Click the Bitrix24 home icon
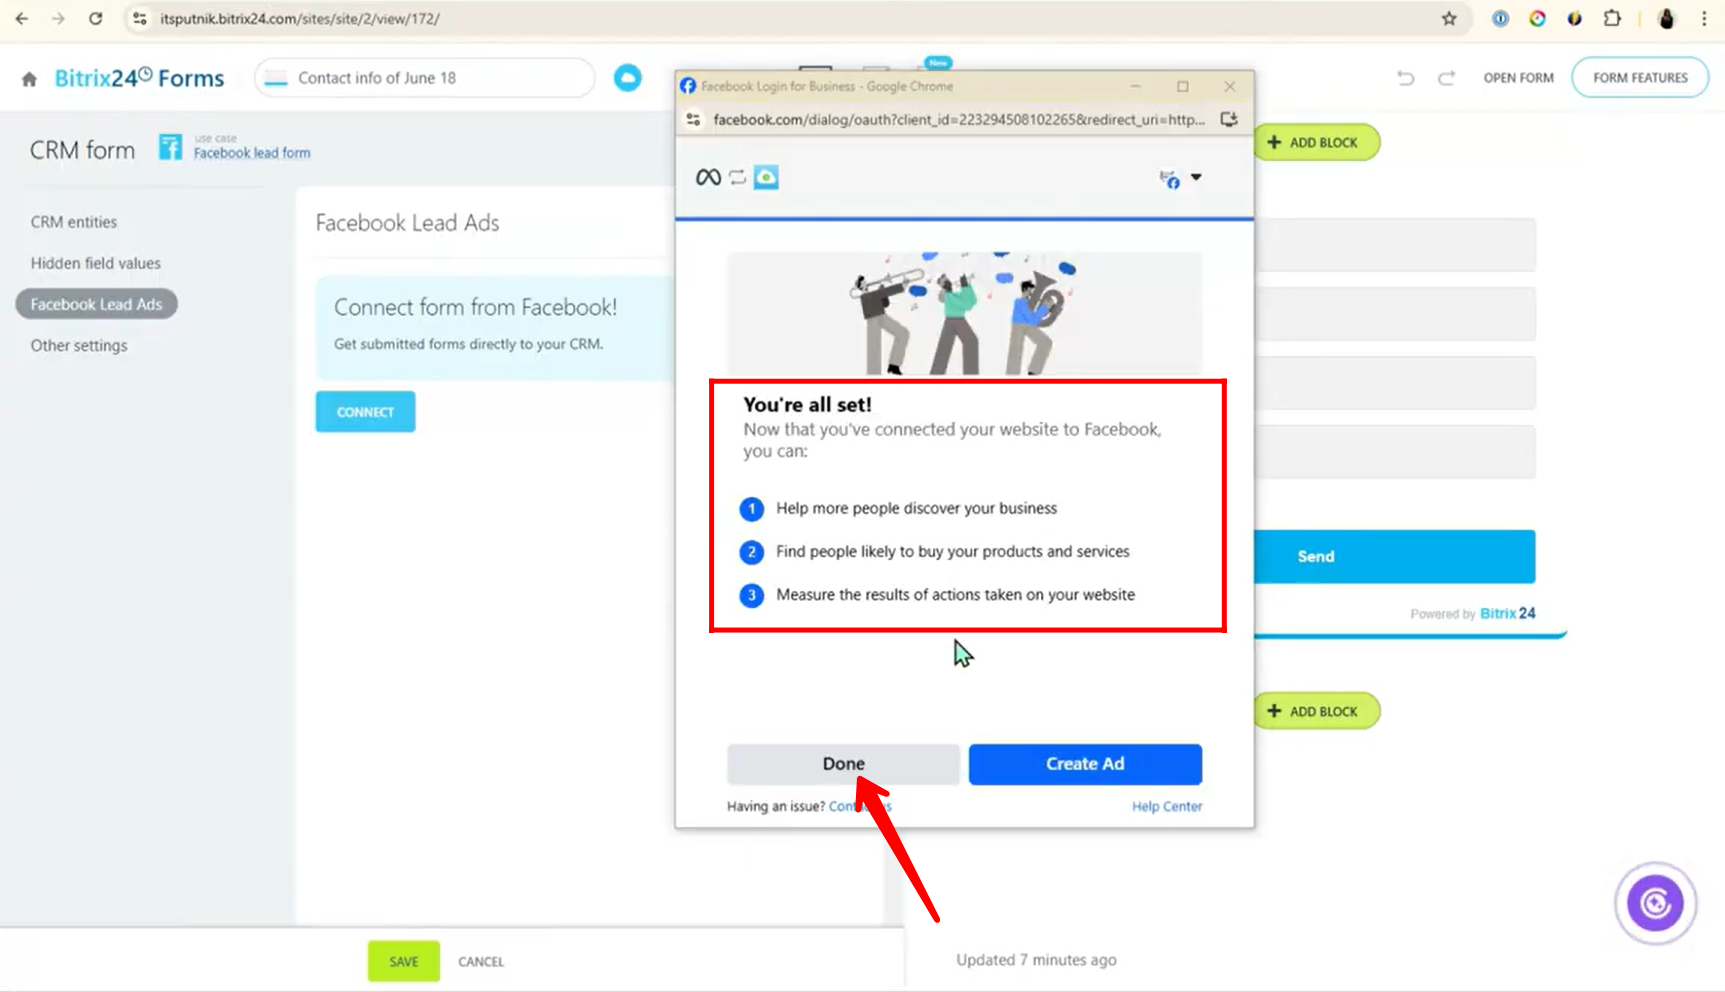Image resolution: width=1725 pixels, height=992 pixels. pos(29,79)
